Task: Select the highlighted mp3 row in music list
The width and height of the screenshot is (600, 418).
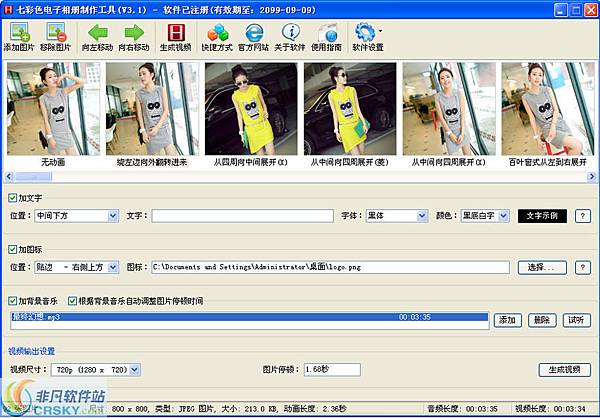Action: click(x=250, y=317)
